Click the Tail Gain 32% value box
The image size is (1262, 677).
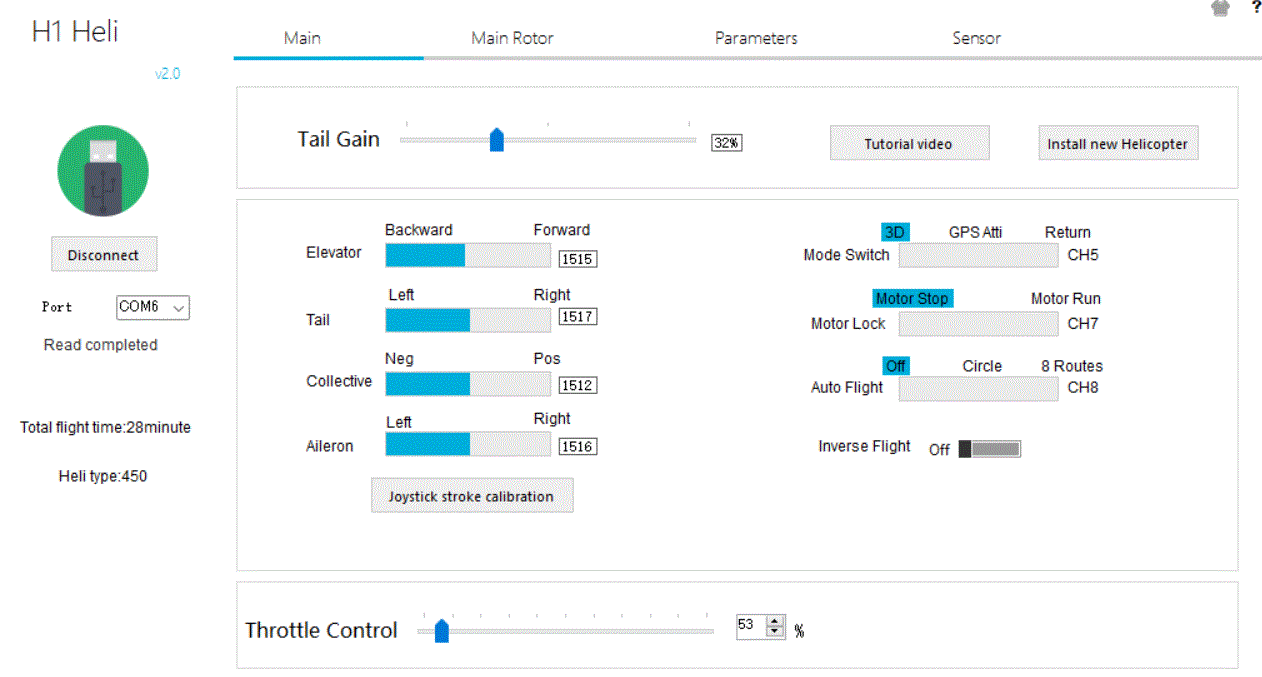click(x=727, y=143)
